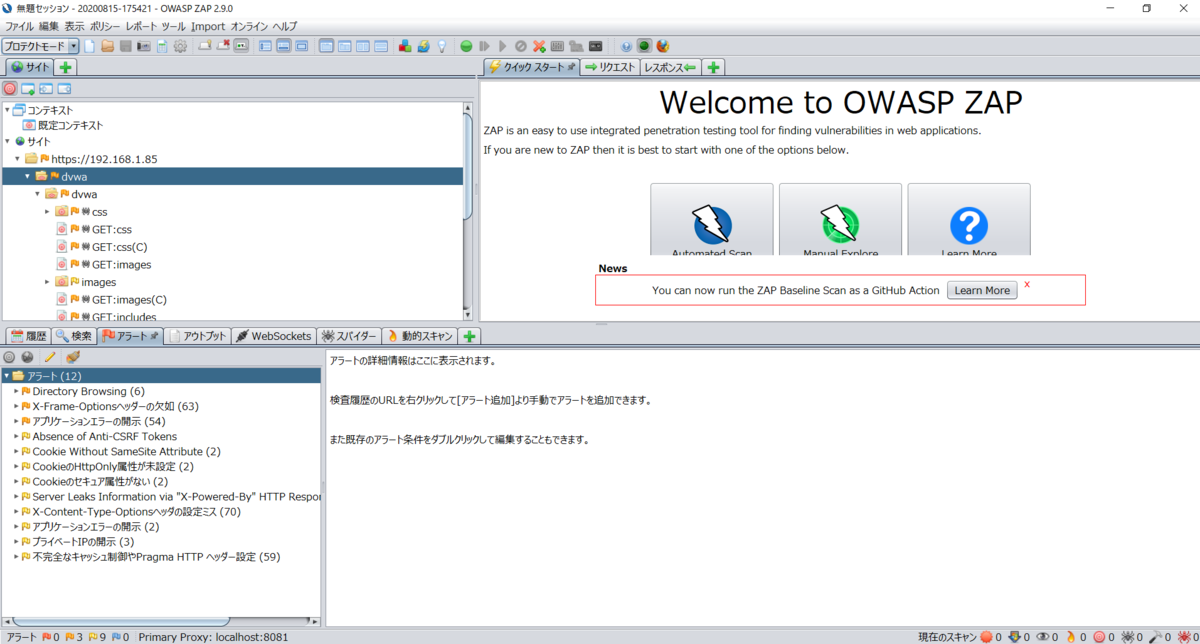1200x644 pixels.
Task: Click the Manual Explore button
Action: (840, 220)
